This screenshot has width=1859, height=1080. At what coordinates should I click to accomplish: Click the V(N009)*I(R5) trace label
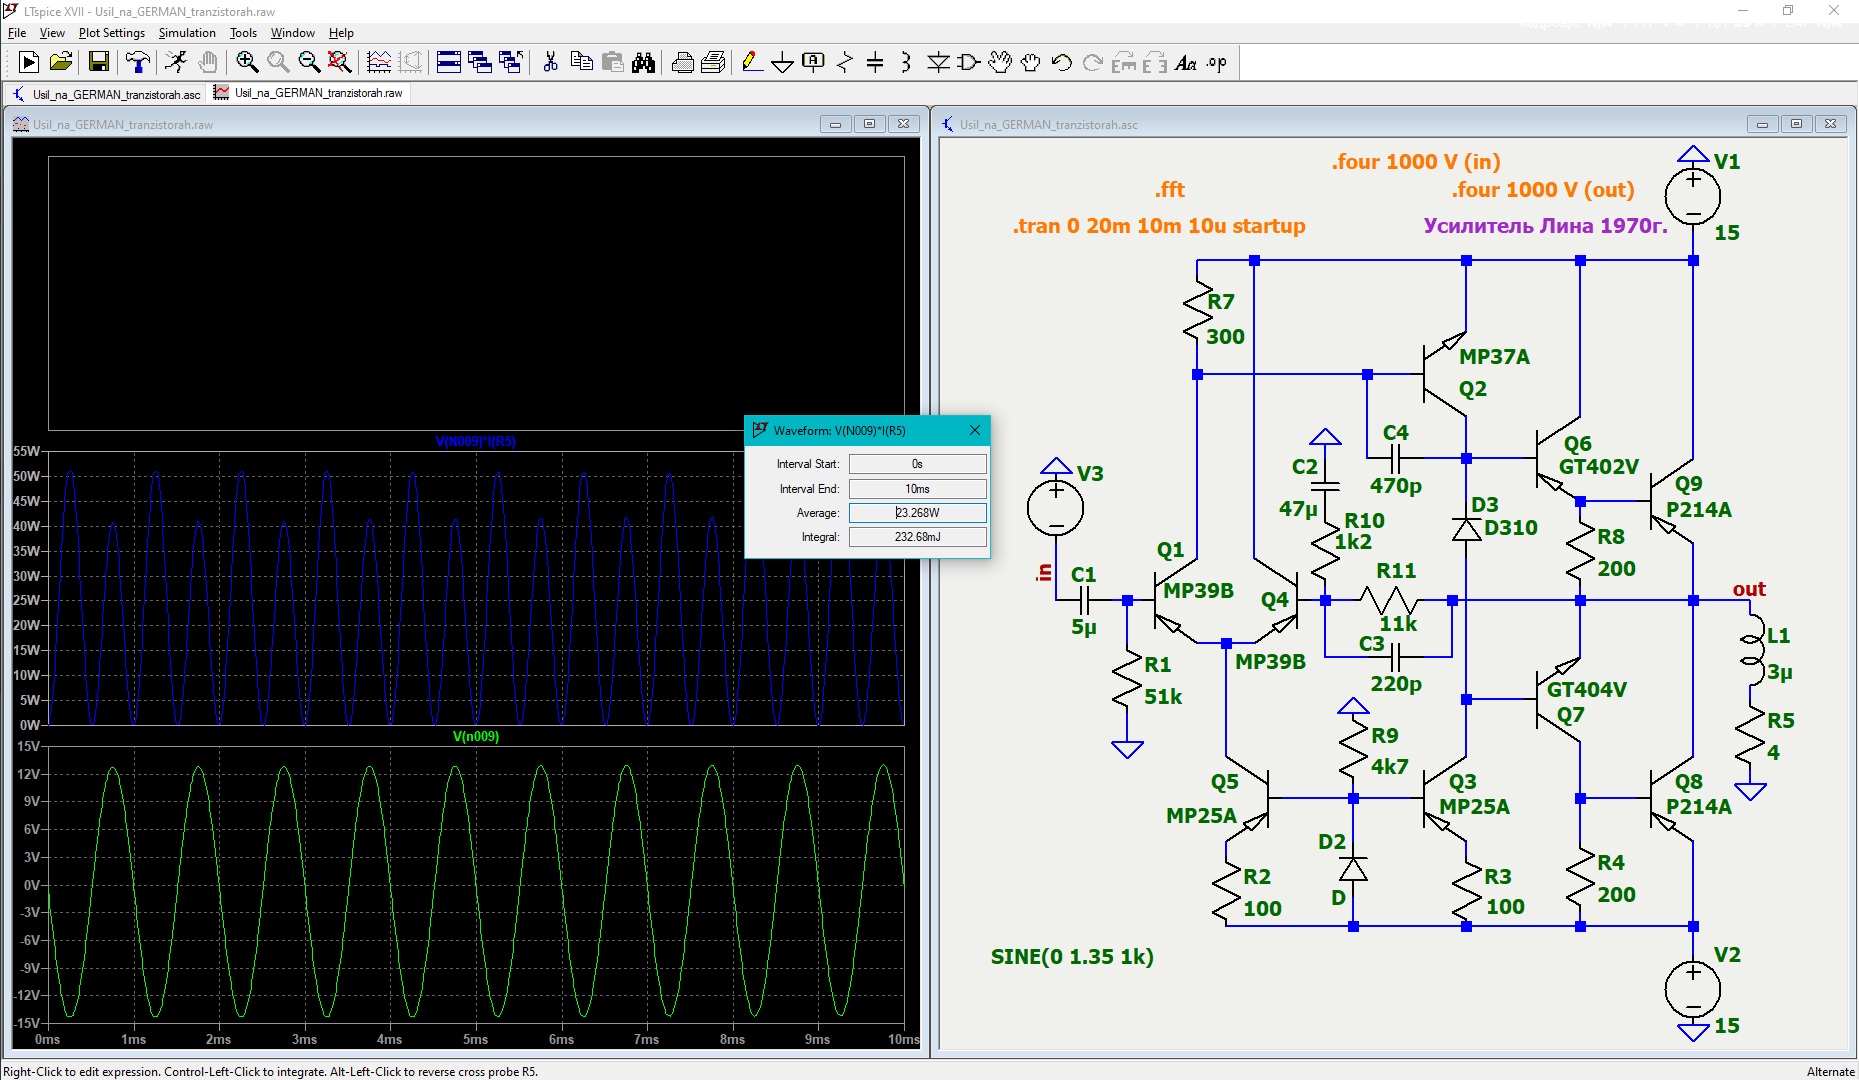coord(476,441)
